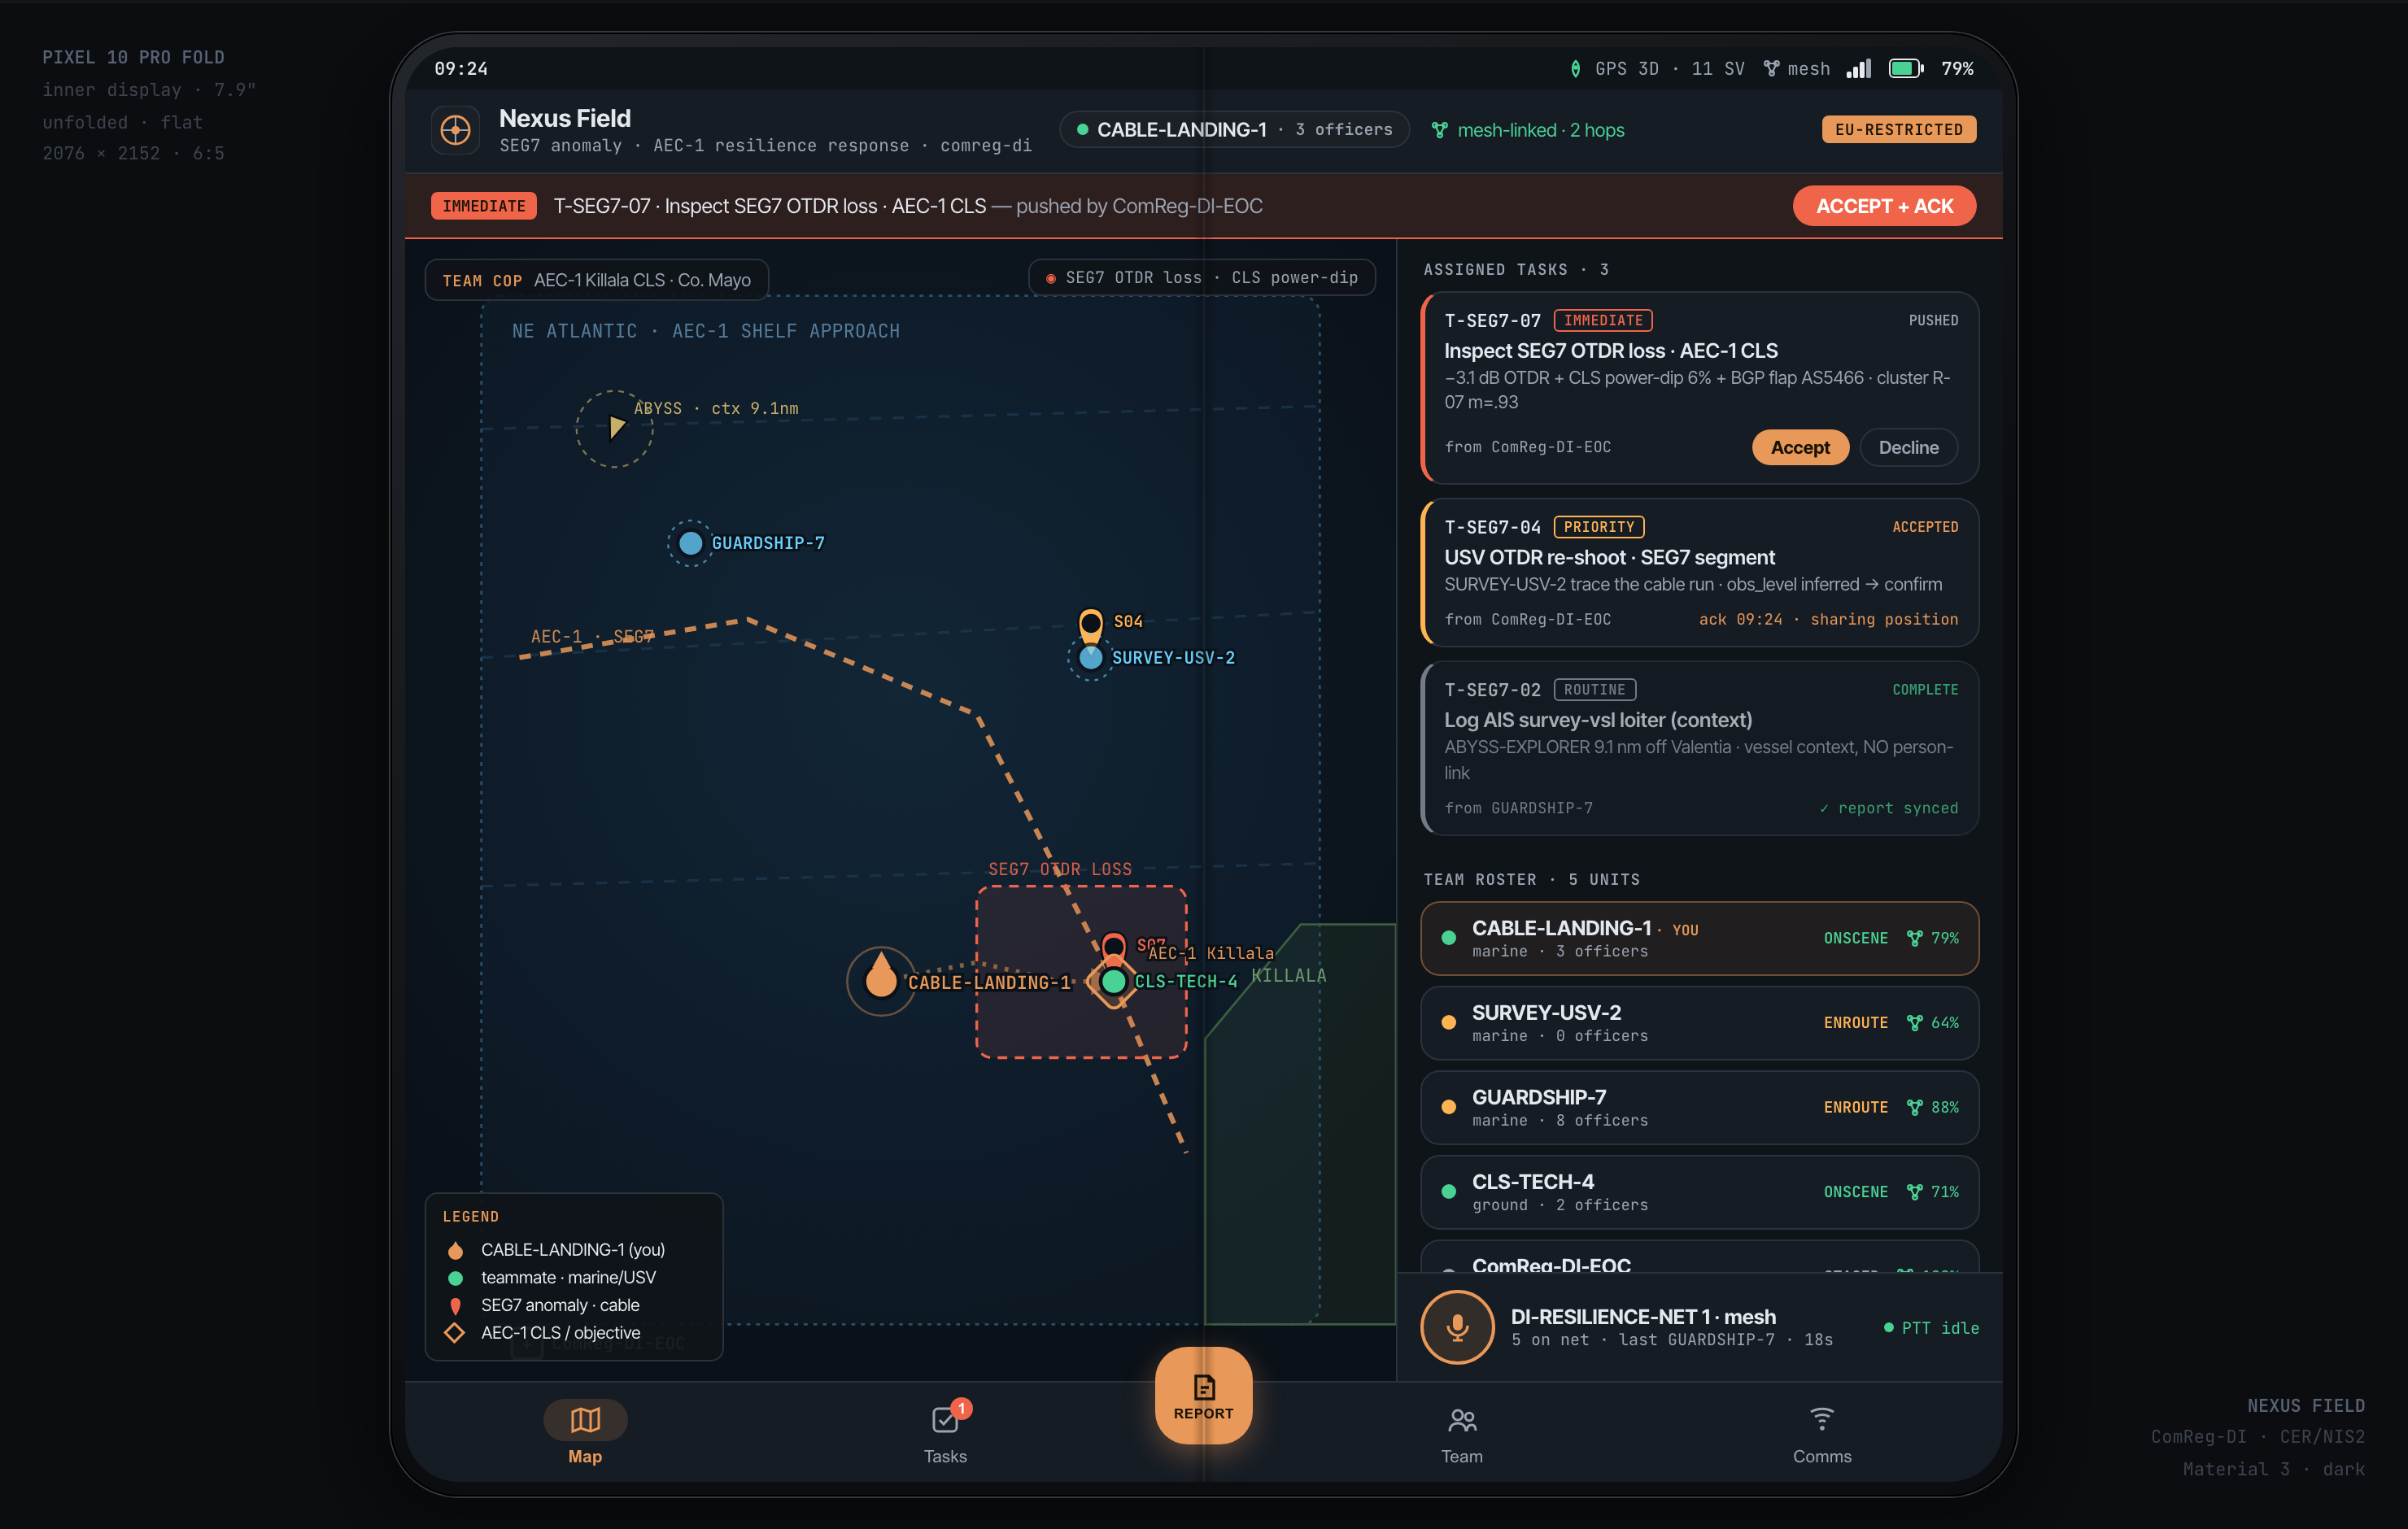This screenshot has height=1529, width=2408.
Task: Tap the mesh icon beside SURVEY-USV-2 64%
Action: pyautogui.click(x=1914, y=1023)
